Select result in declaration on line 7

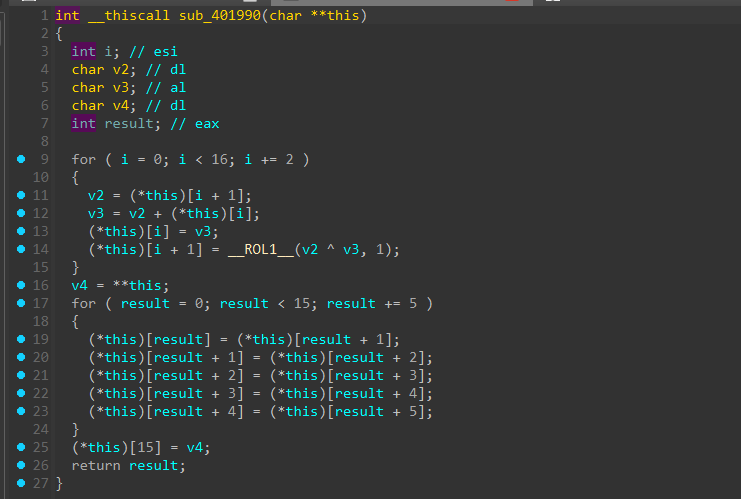(129, 123)
